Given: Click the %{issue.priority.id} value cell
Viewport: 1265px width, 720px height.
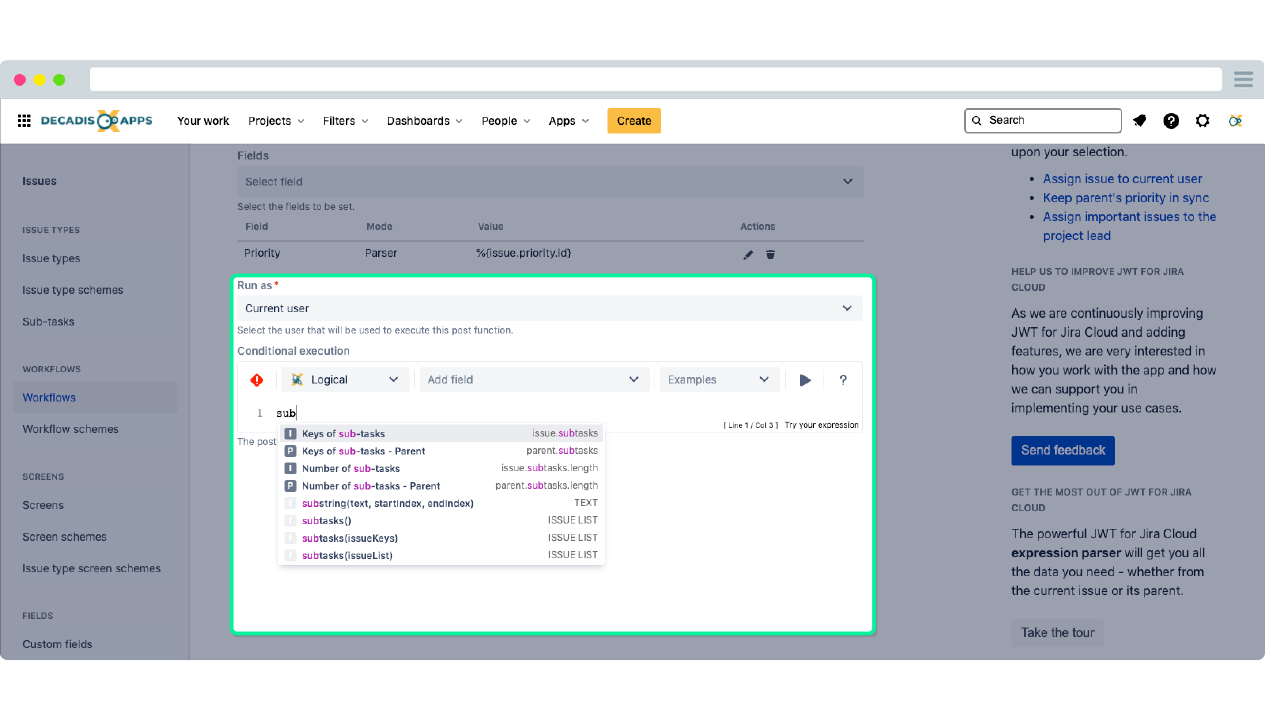Looking at the screenshot, I should click(x=523, y=253).
